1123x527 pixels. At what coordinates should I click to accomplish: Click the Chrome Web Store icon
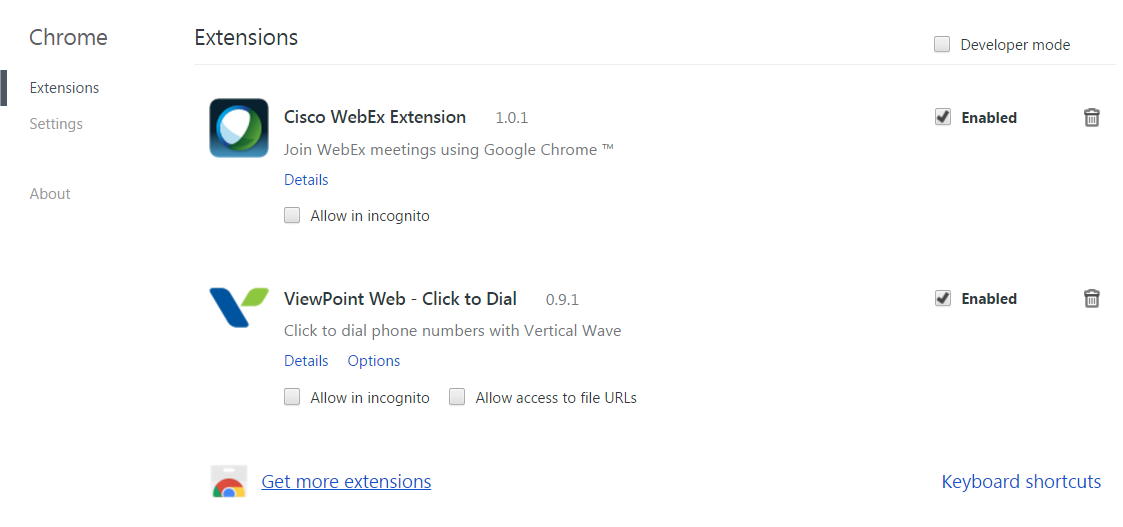[x=229, y=482]
